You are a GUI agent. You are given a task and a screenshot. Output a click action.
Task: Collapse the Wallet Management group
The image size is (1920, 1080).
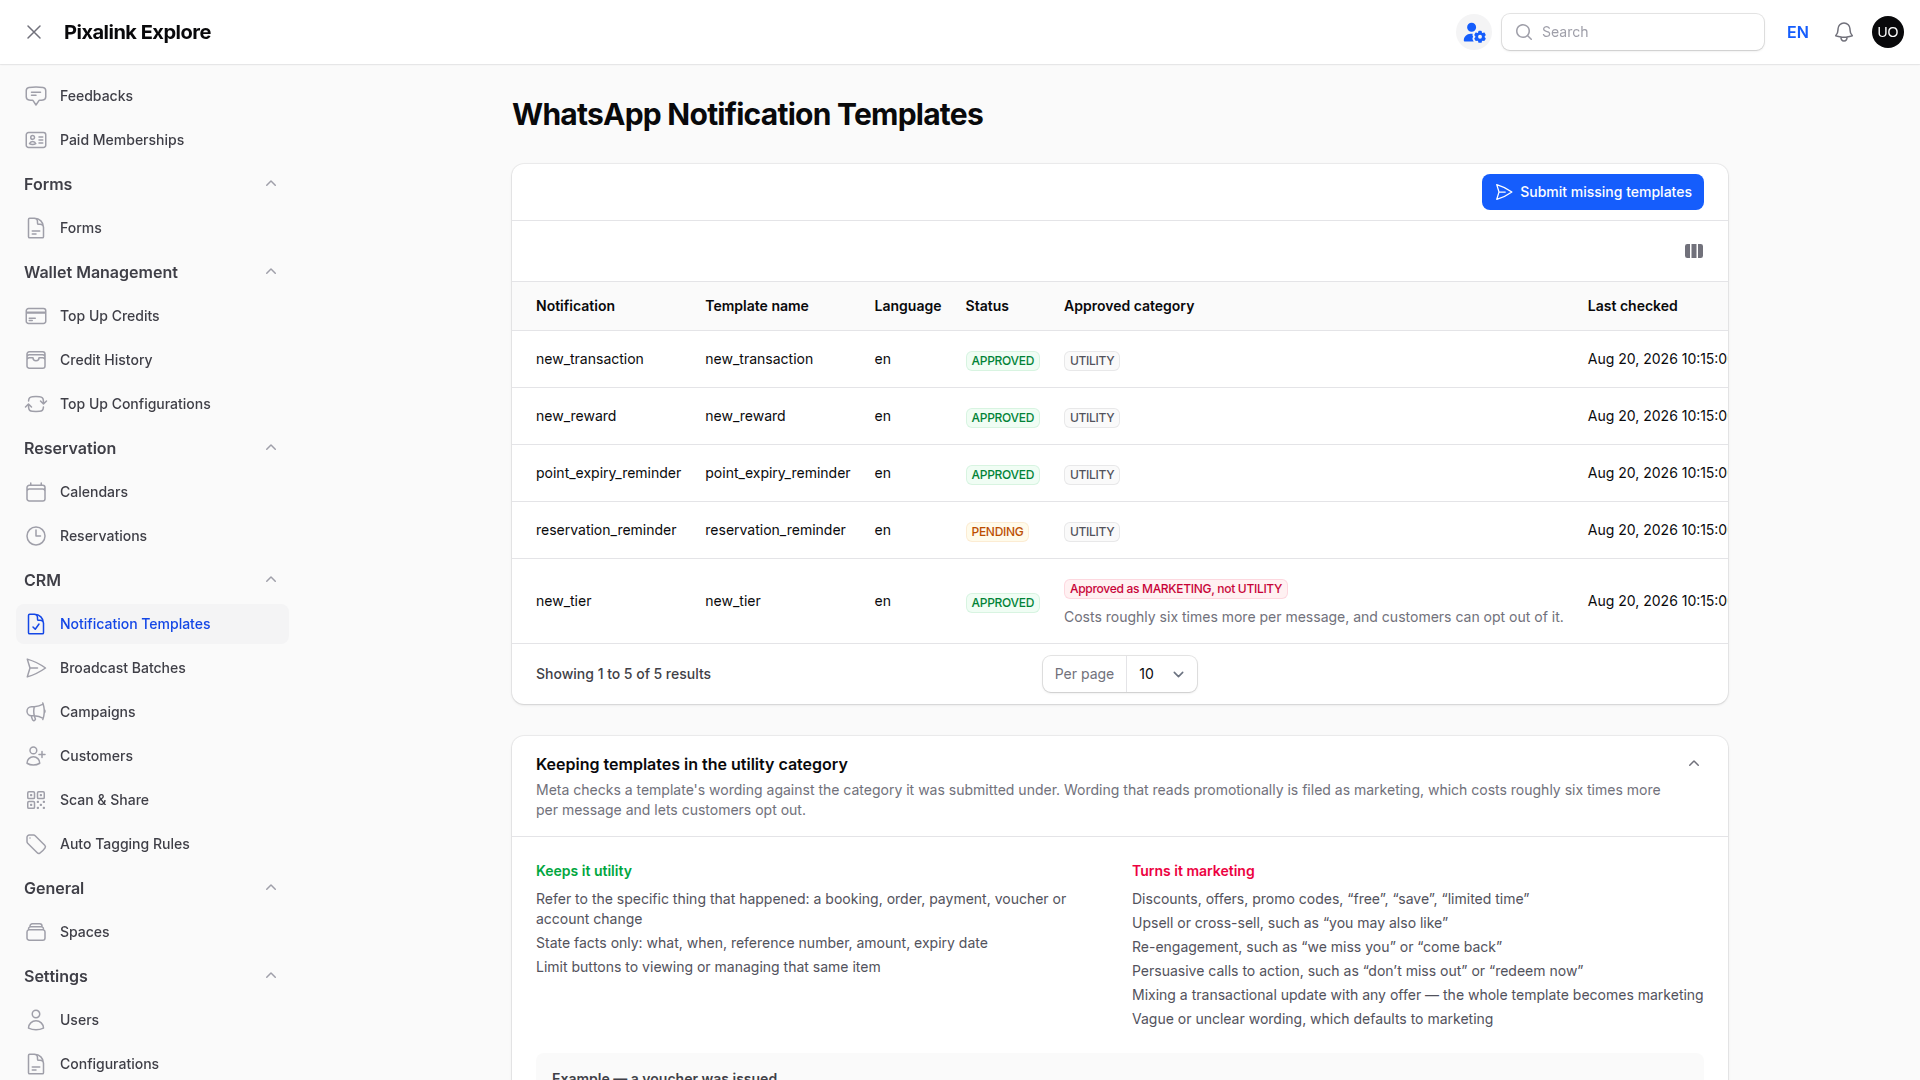coord(271,272)
